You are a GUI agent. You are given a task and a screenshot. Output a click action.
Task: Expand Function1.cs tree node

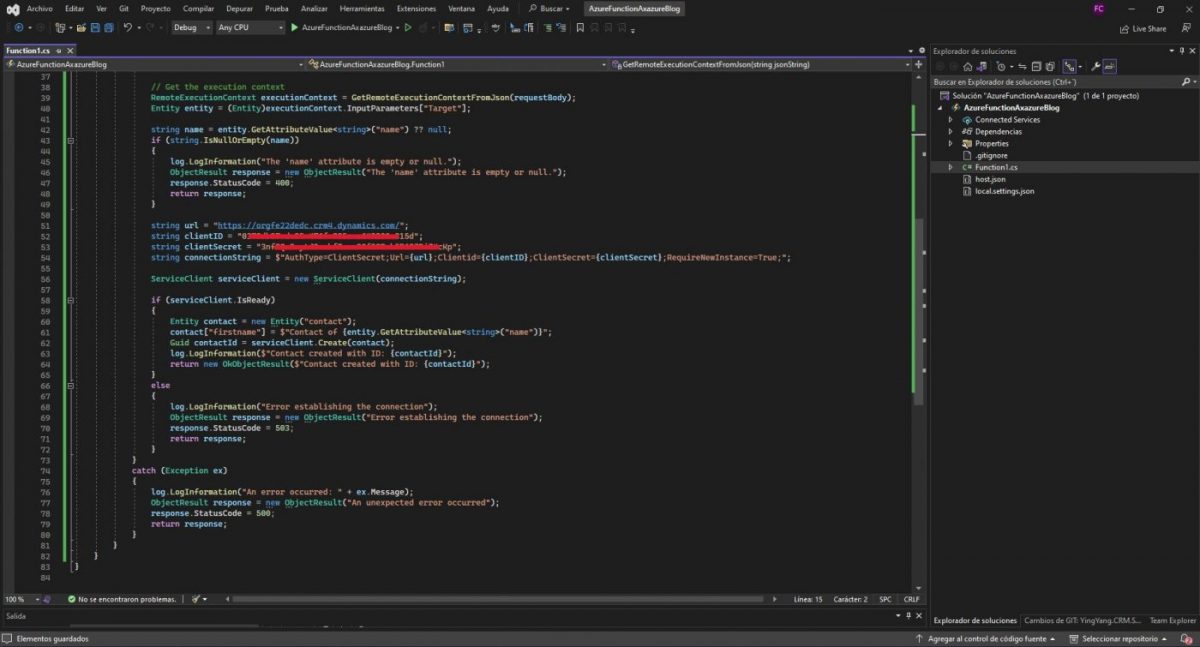pos(952,168)
